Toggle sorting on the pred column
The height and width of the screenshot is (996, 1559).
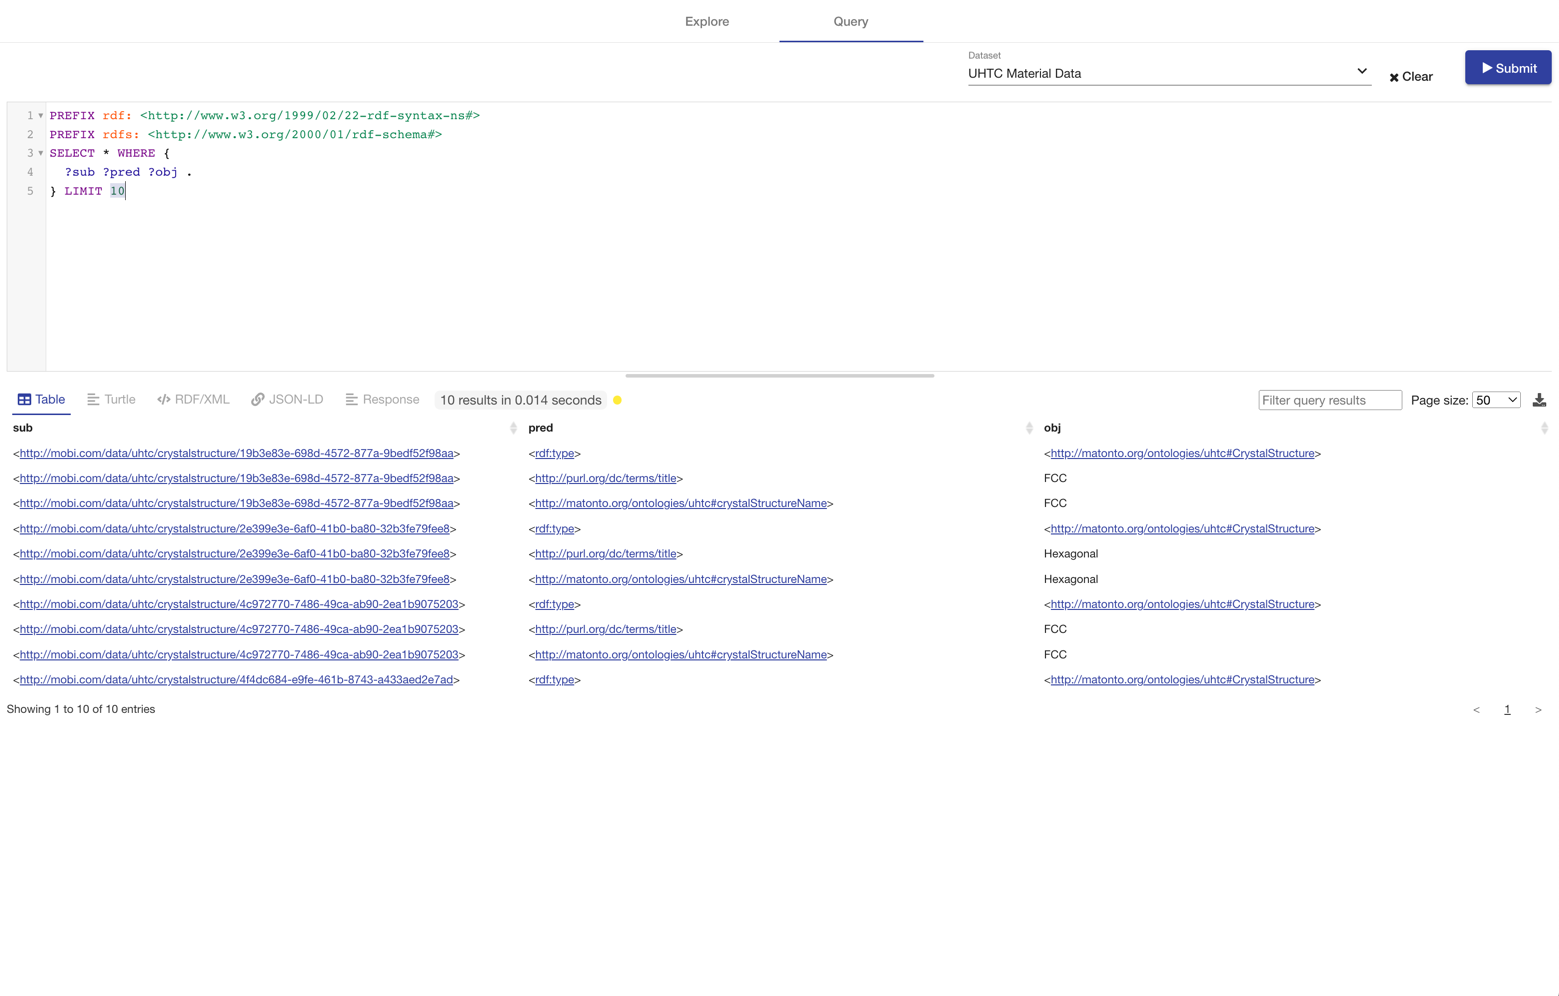click(x=1031, y=427)
